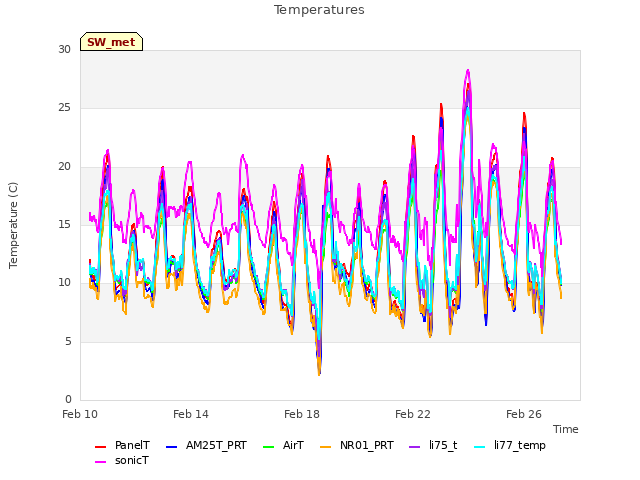
Task: Click the magenta sonicT color marker
Action: (x=100, y=462)
